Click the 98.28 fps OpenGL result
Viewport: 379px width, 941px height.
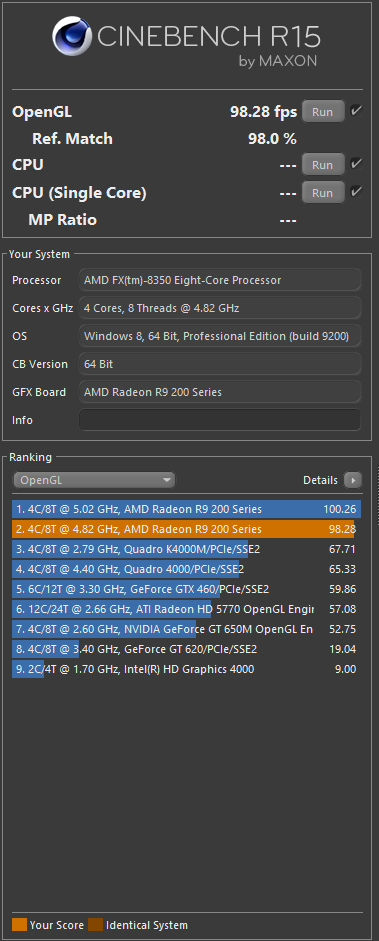click(263, 112)
